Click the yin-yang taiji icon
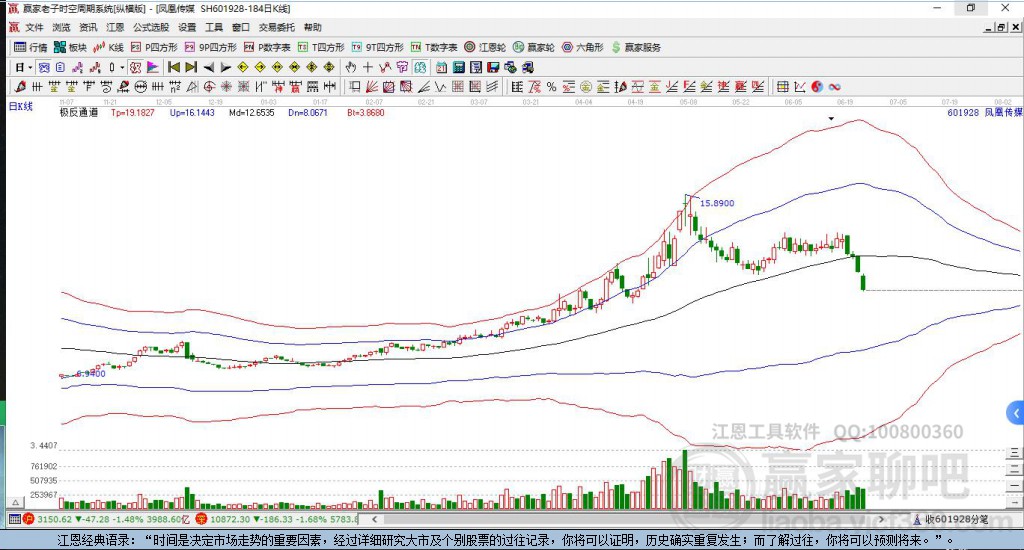This screenshot has height=550, width=1024. click(817, 87)
